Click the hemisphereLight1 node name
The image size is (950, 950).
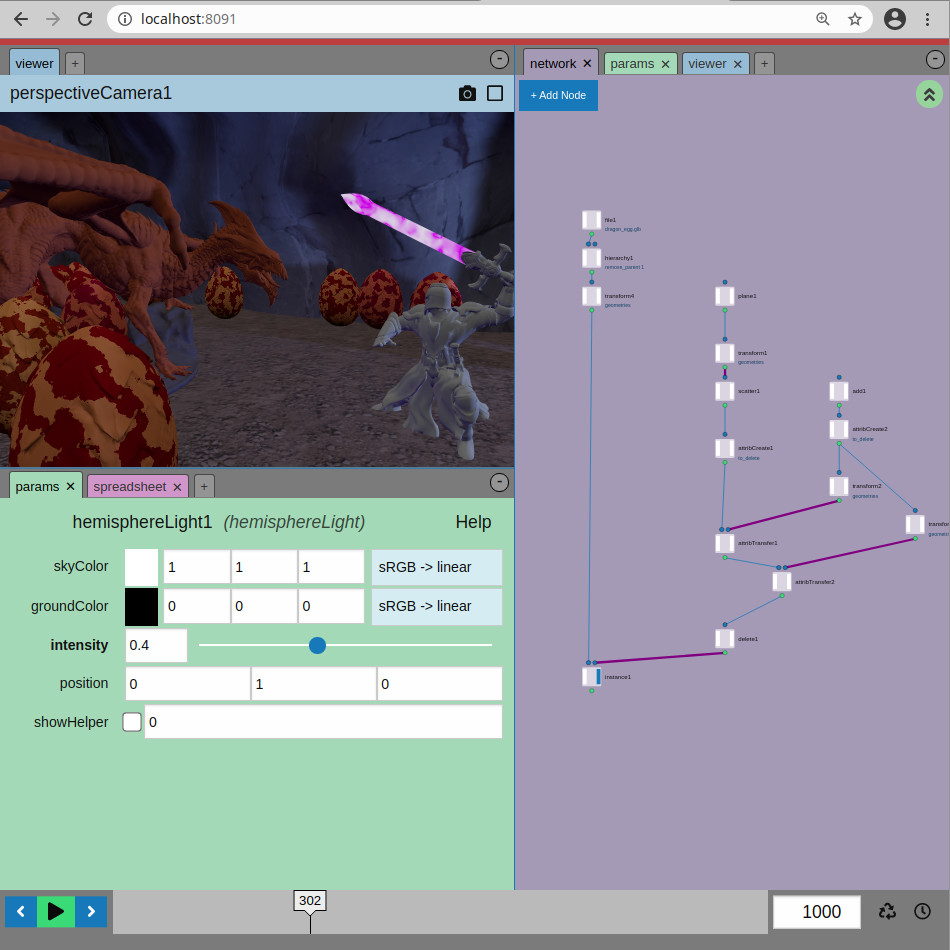[x=142, y=522]
